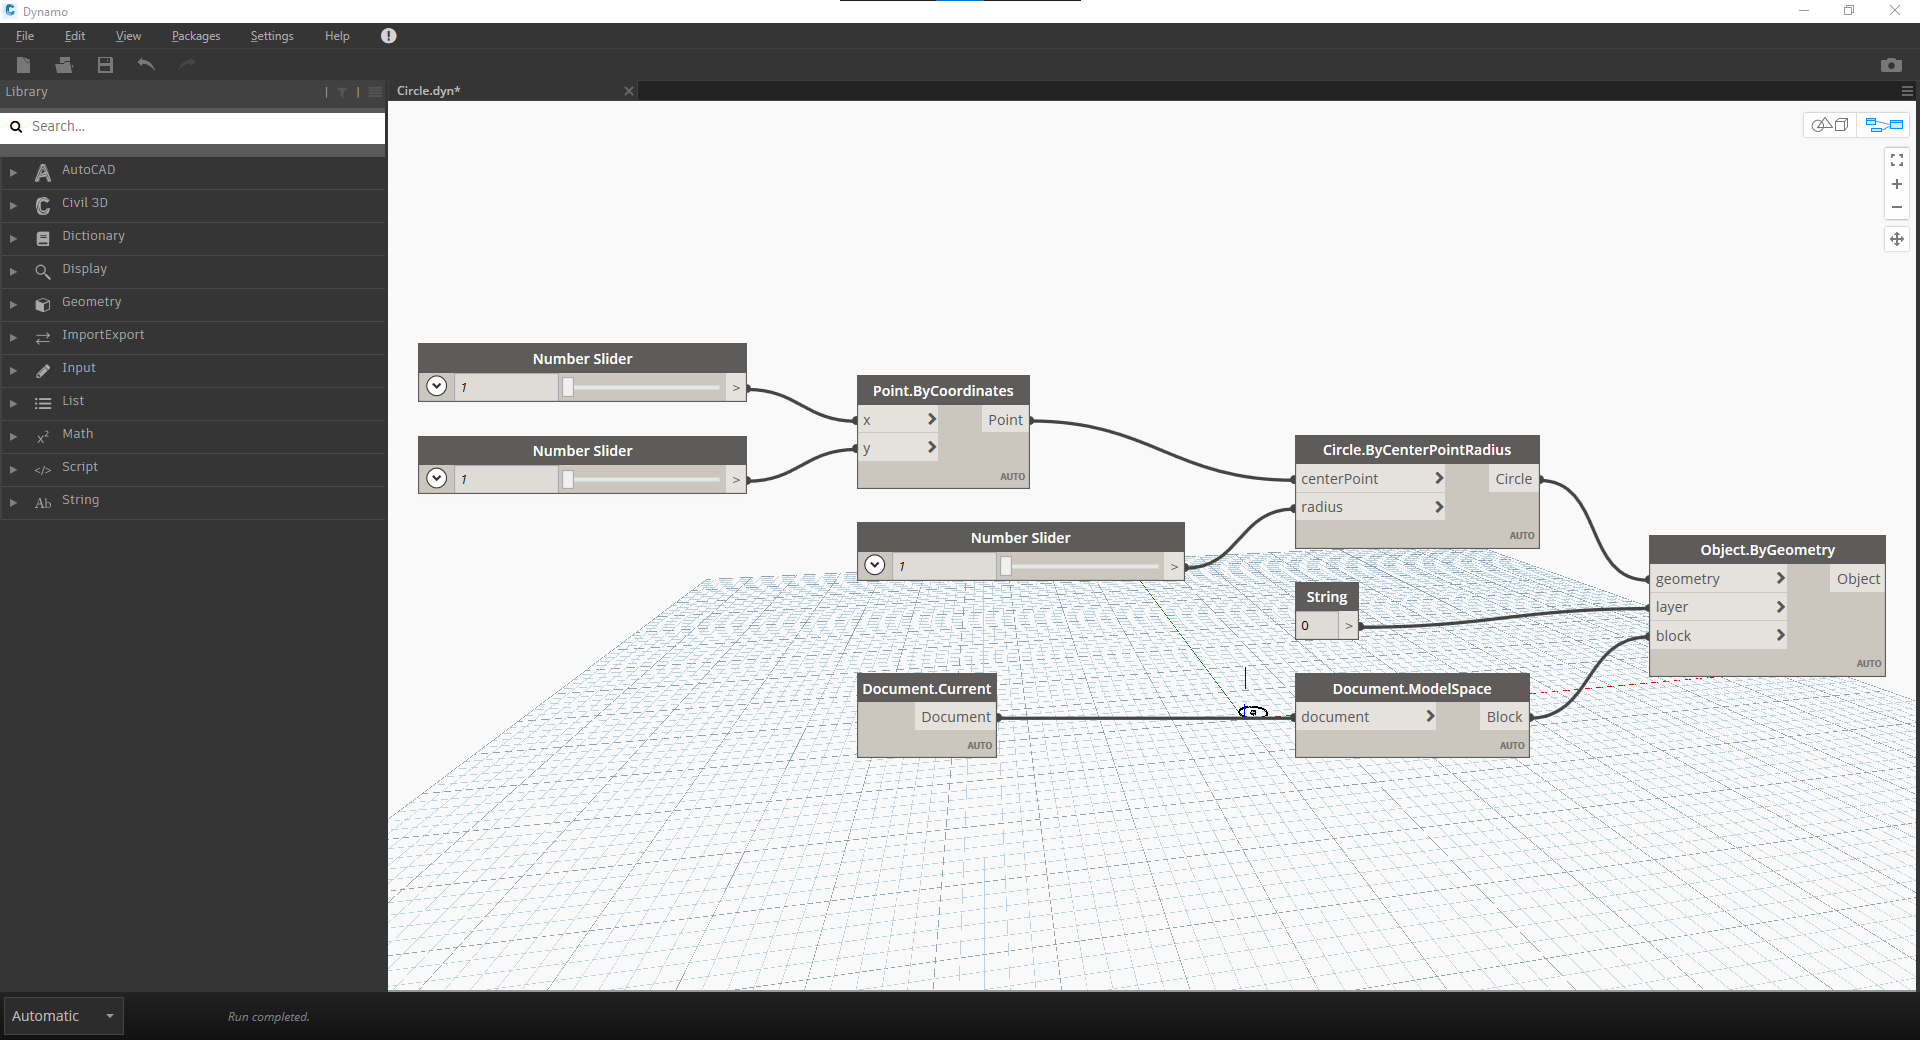
Task: Open the Packages menu
Action: (x=195, y=36)
